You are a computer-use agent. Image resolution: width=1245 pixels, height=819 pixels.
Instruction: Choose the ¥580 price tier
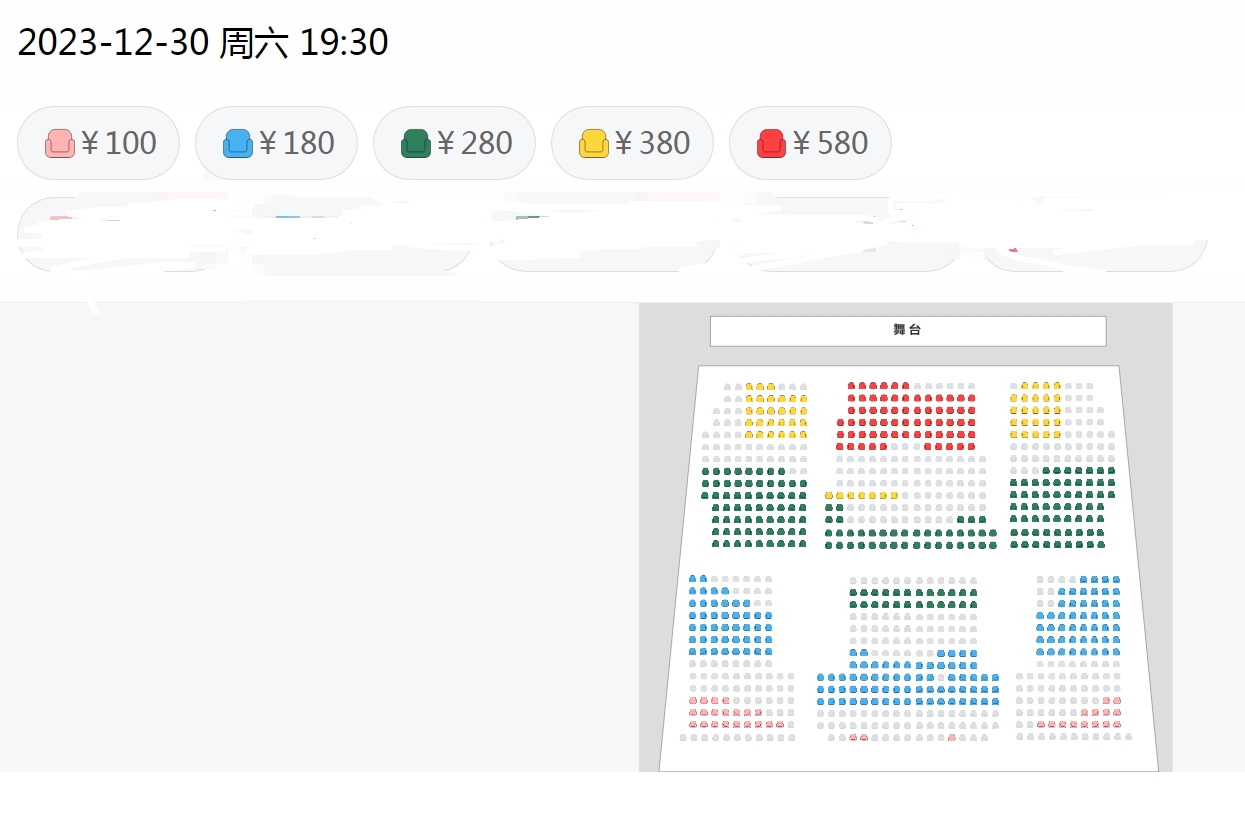(811, 143)
